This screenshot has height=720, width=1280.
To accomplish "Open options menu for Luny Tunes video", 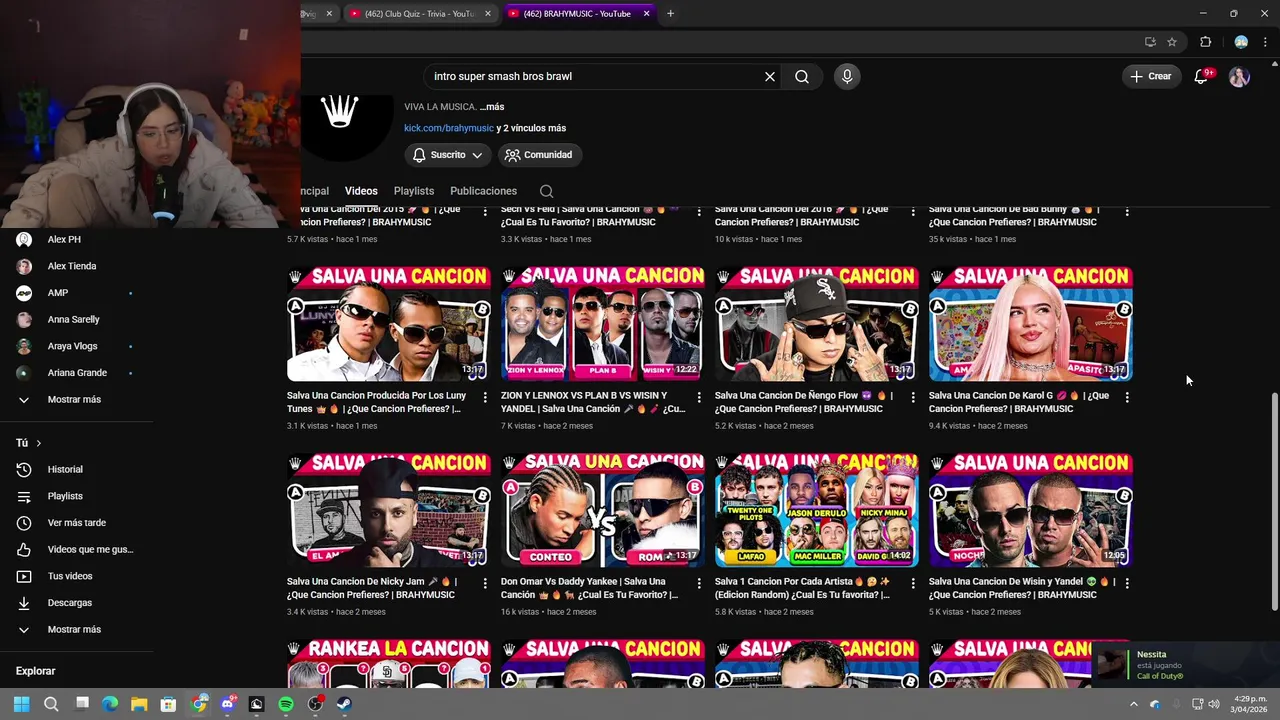I will point(485,397).
